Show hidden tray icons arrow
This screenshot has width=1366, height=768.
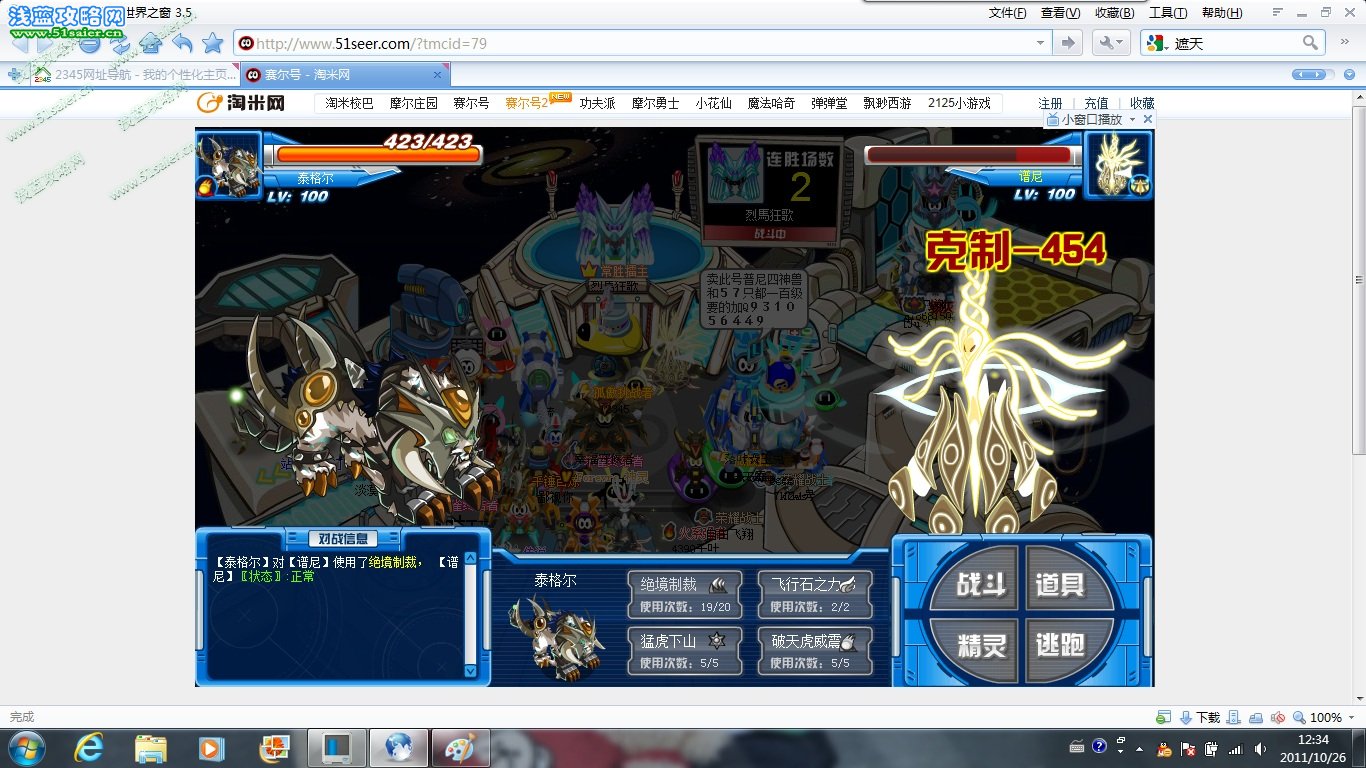coord(1140,748)
